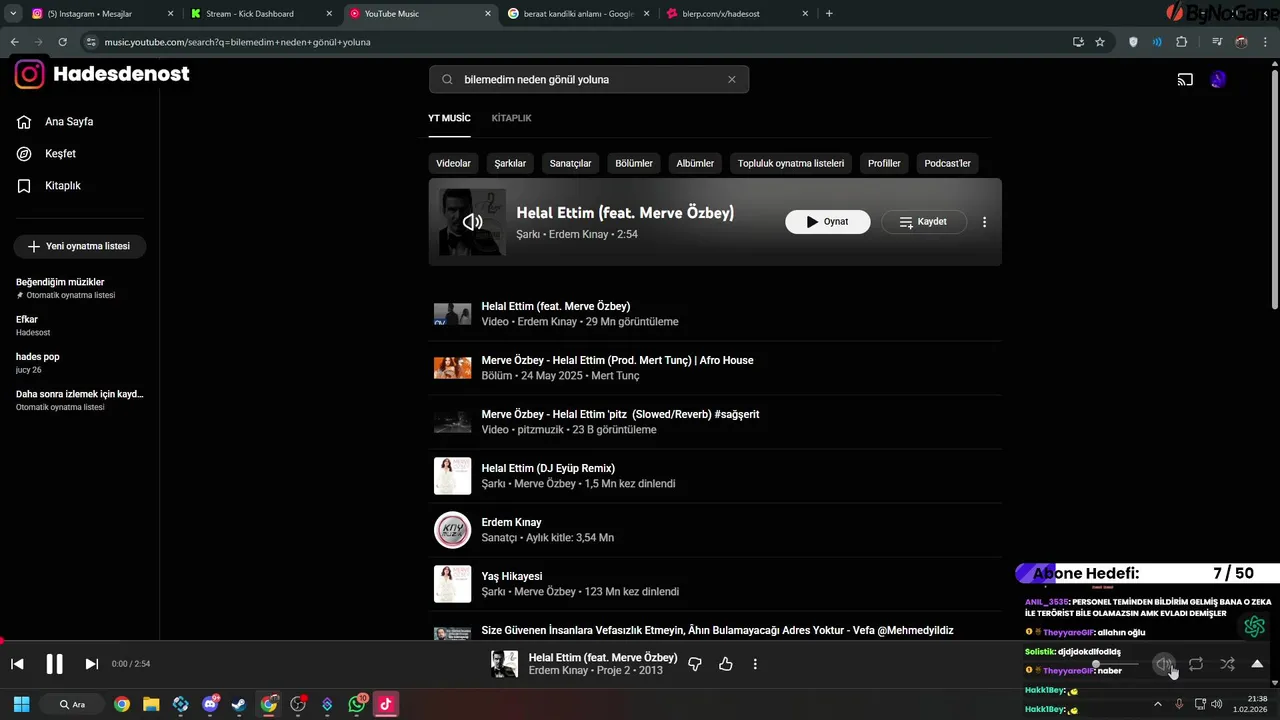This screenshot has height=720, width=1280.
Task: Open the tab search dropdown arrow
Action: [13, 14]
